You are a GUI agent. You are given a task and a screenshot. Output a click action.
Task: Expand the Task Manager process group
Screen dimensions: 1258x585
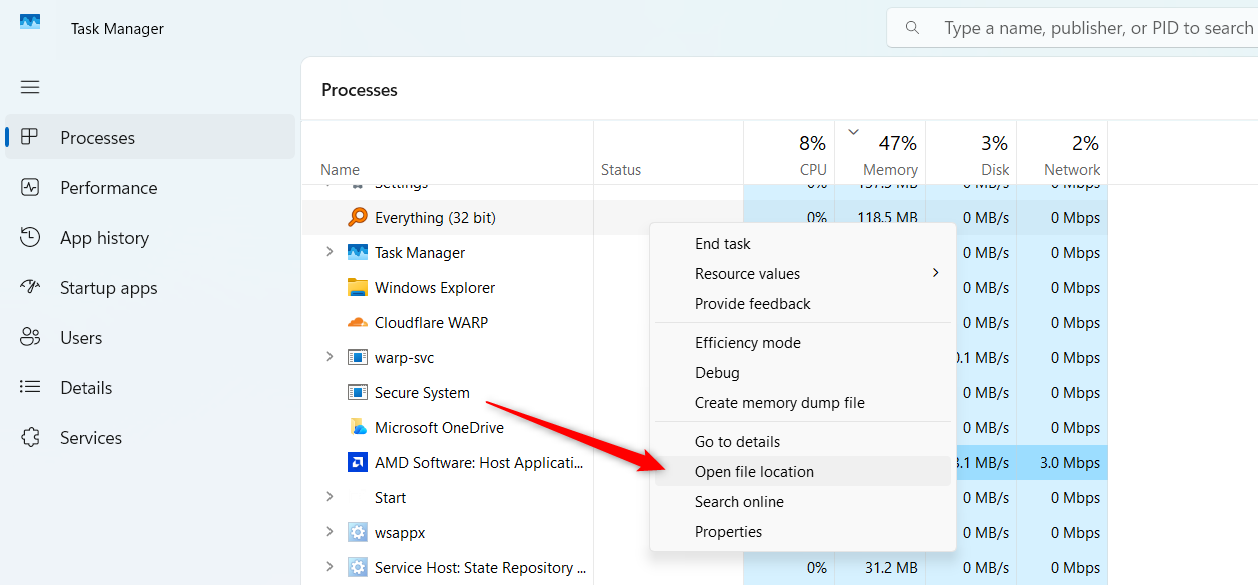pos(329,252)
